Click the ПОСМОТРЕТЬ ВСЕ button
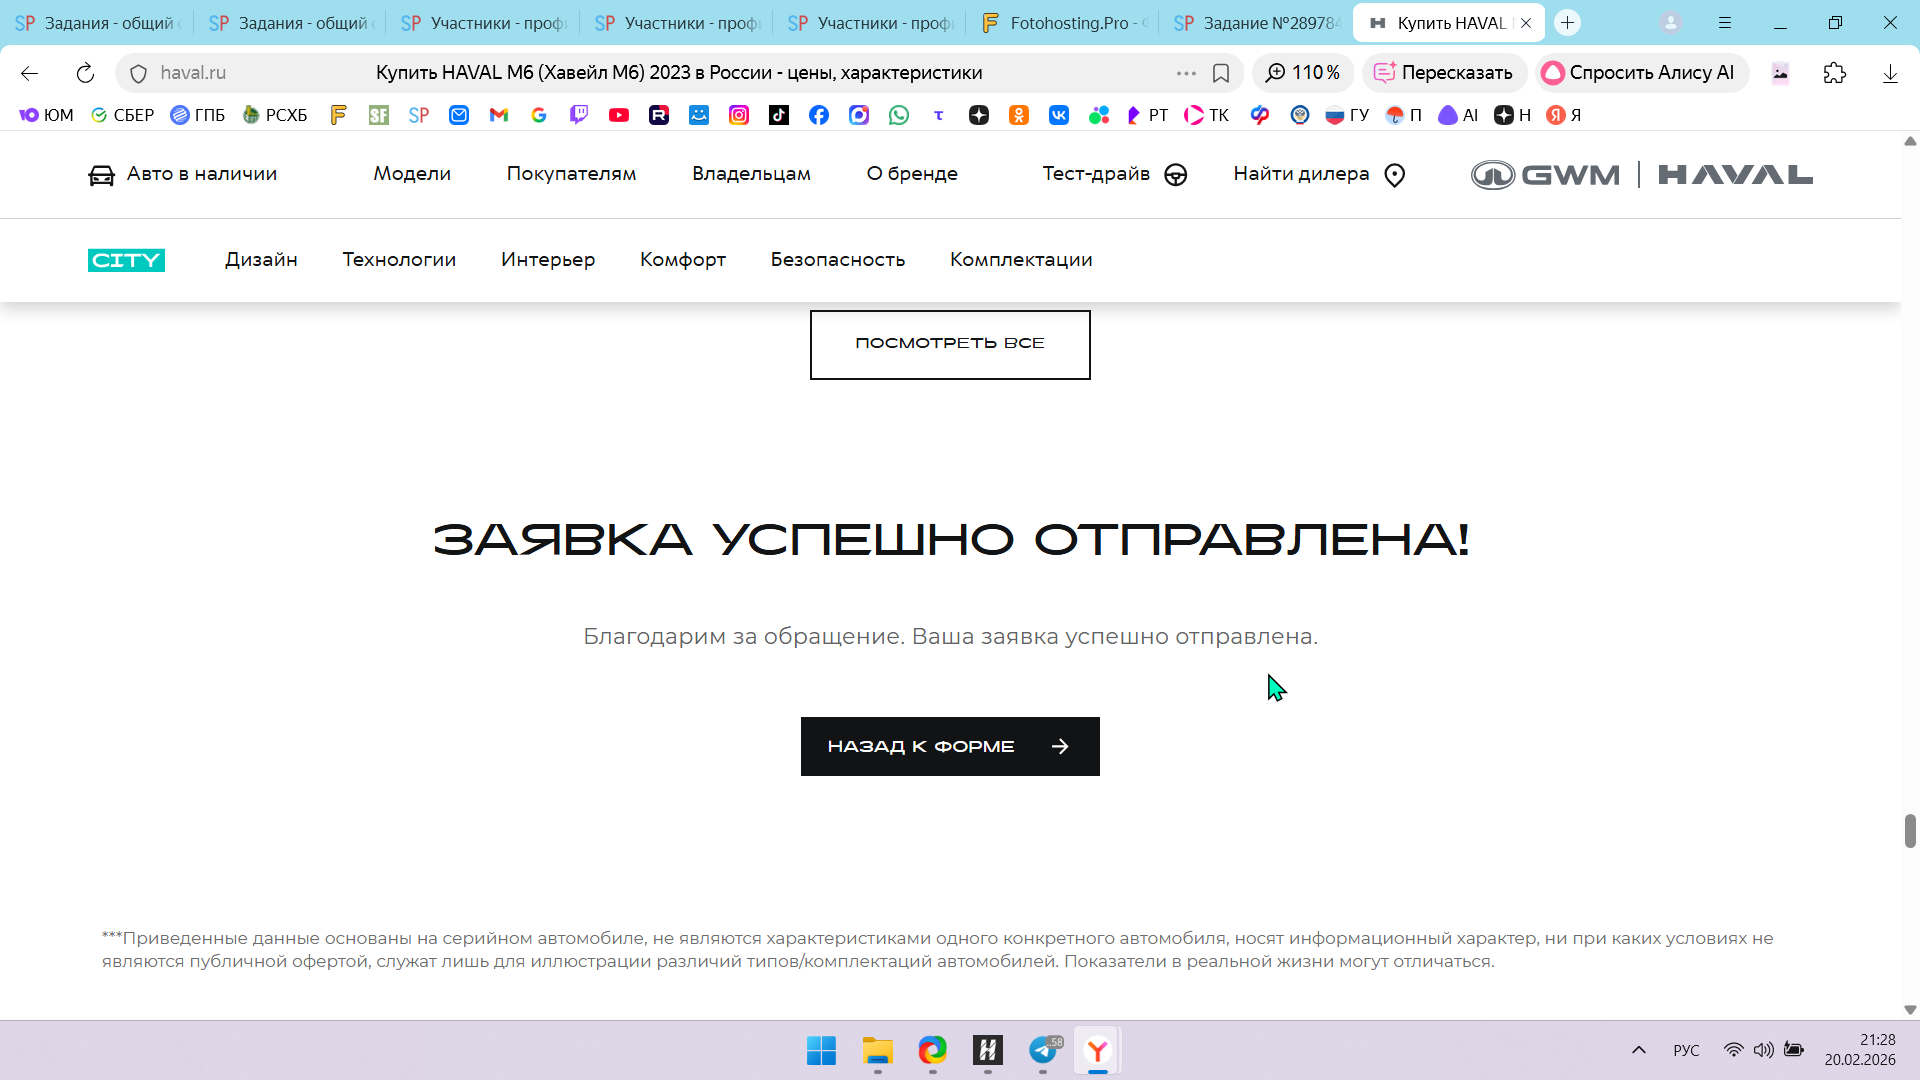1920x1080 pixels. [949, 344]
